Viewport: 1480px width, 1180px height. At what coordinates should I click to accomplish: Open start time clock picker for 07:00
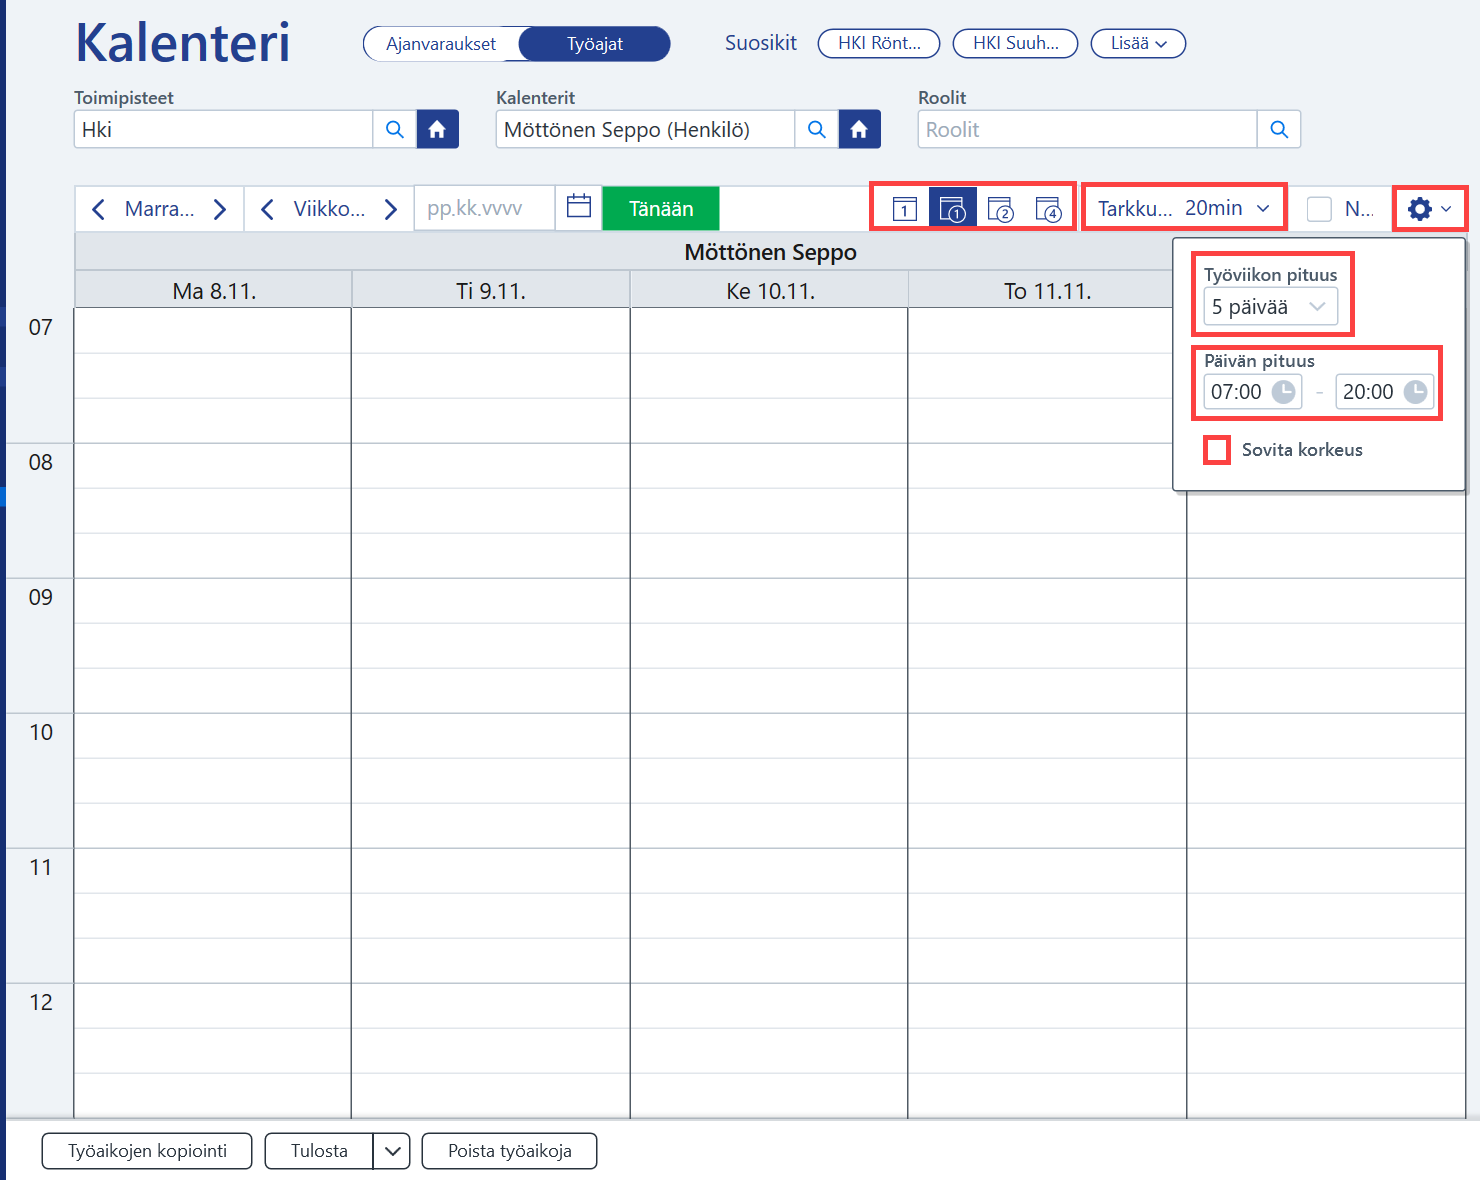coord(1283,392)
